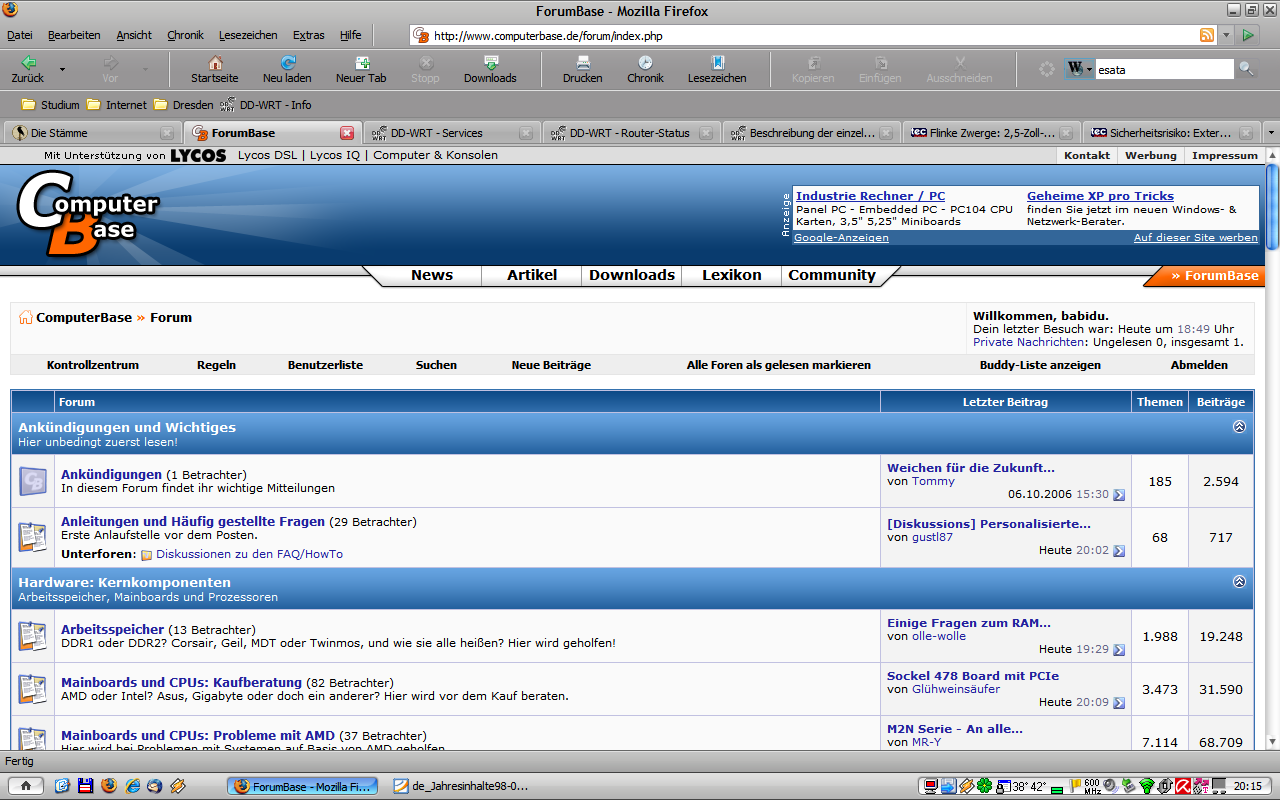Launch Firefox from quick launch bar

click(109, 786)
